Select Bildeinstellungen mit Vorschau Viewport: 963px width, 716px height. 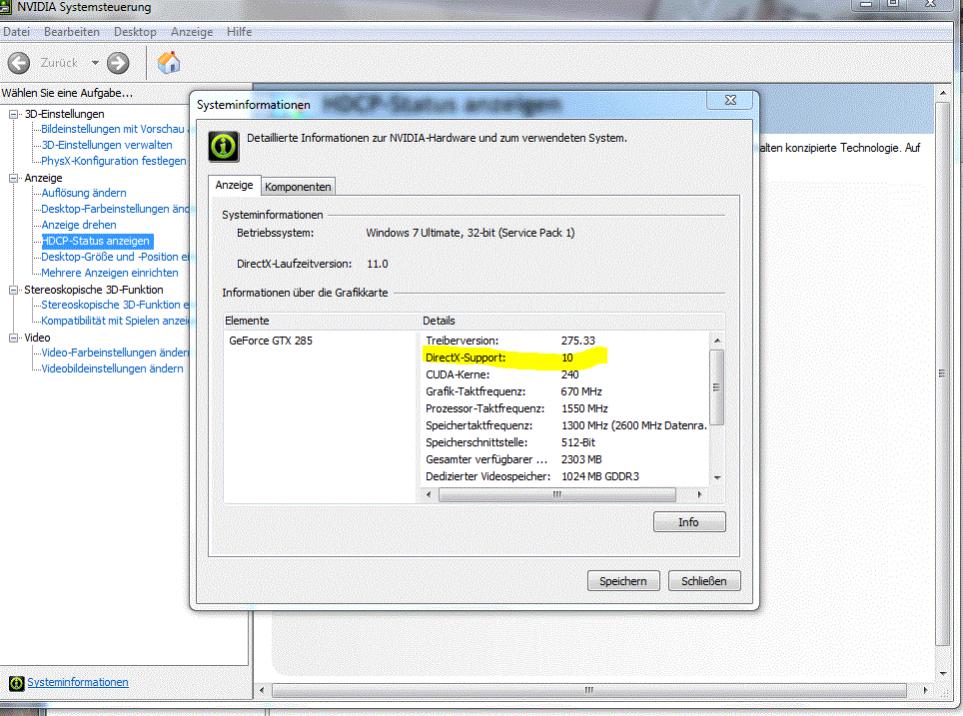[x=115, y=129]
